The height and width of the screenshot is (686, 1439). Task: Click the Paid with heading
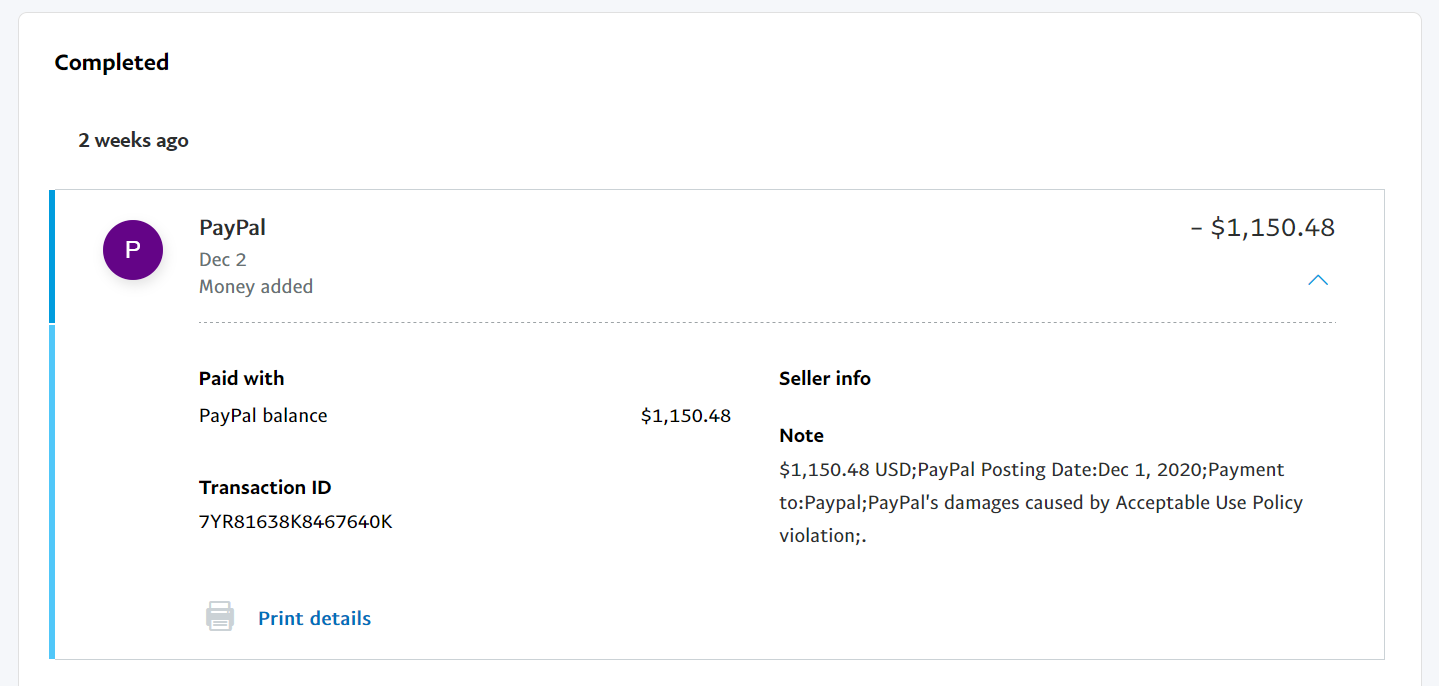coord(241,379)
